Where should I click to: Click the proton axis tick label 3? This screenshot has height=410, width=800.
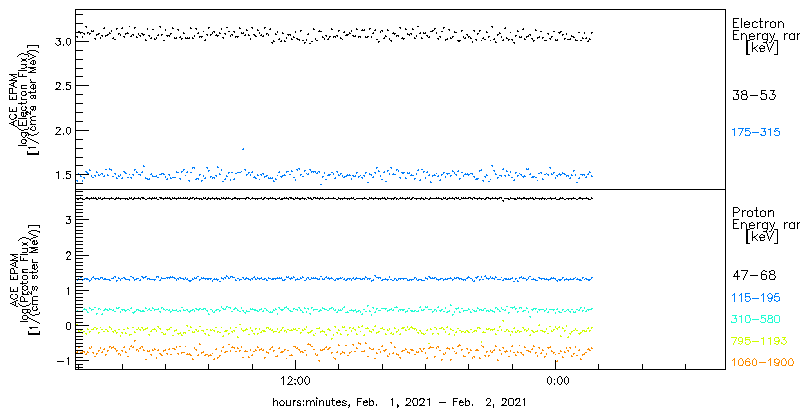point(67,220)
